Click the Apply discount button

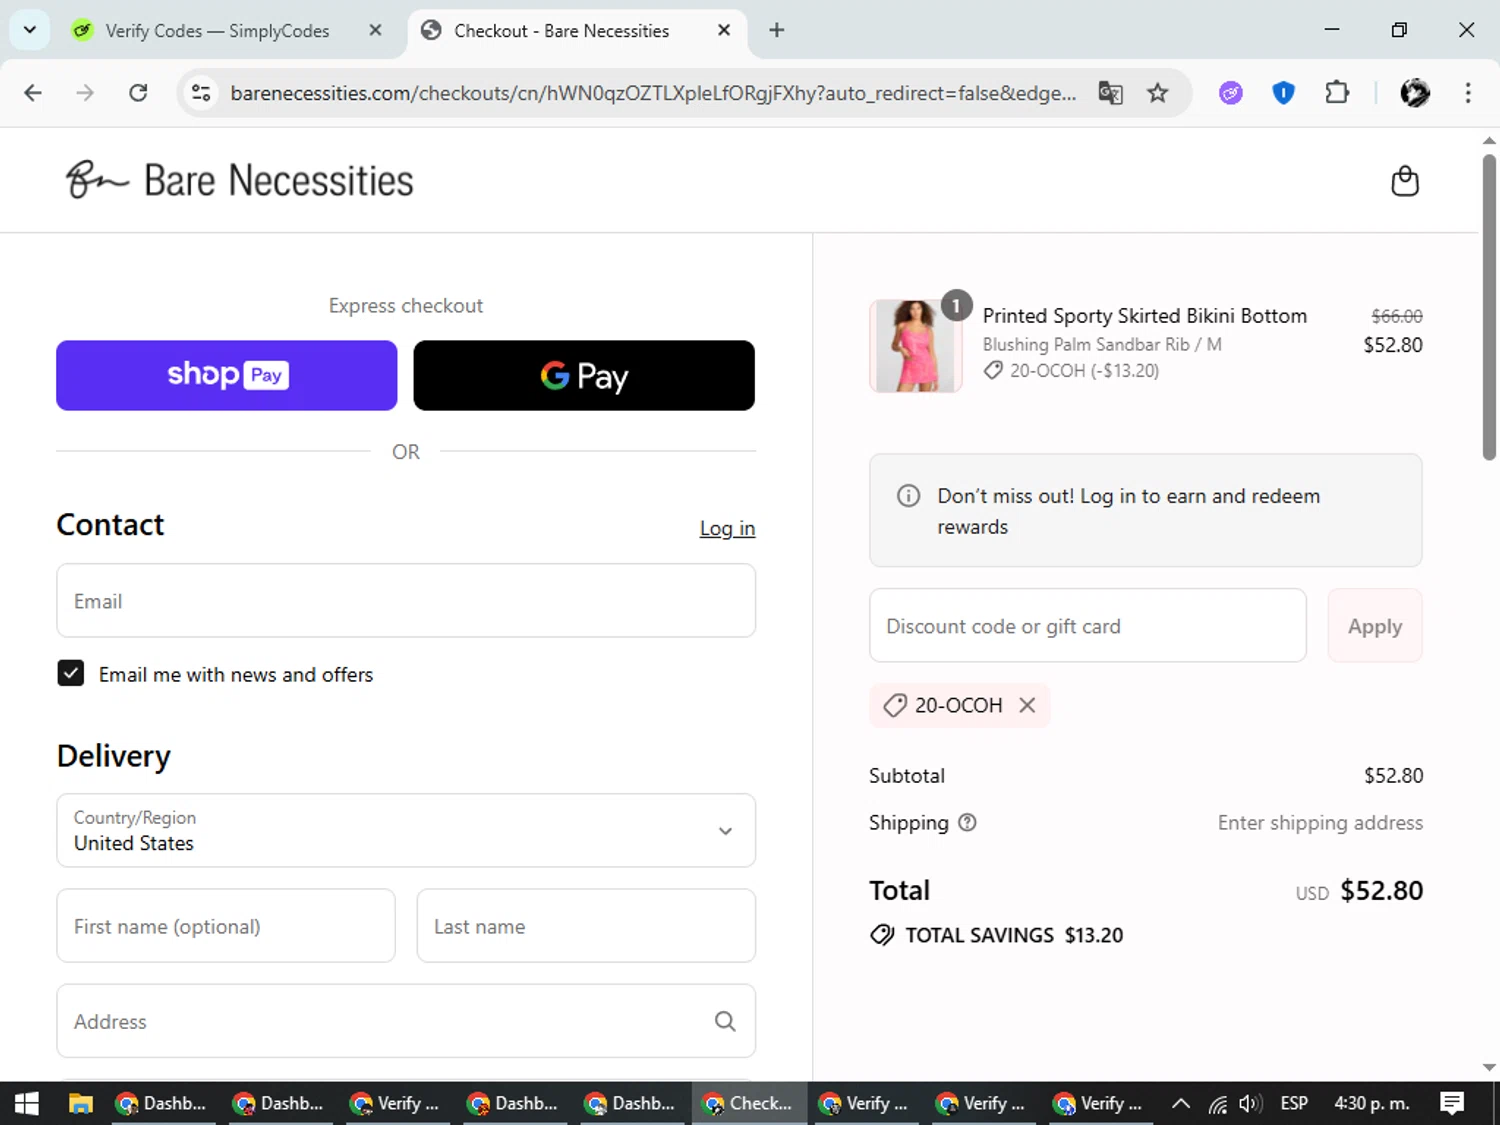[x=1375, y=626]
